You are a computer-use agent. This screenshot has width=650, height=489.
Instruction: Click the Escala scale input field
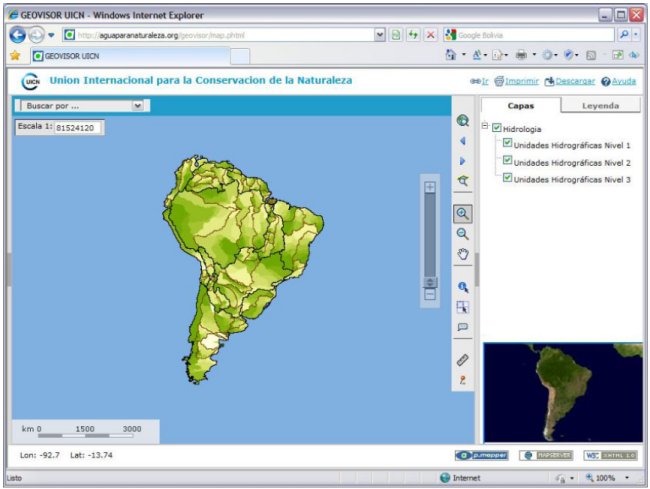click(79, 128)
